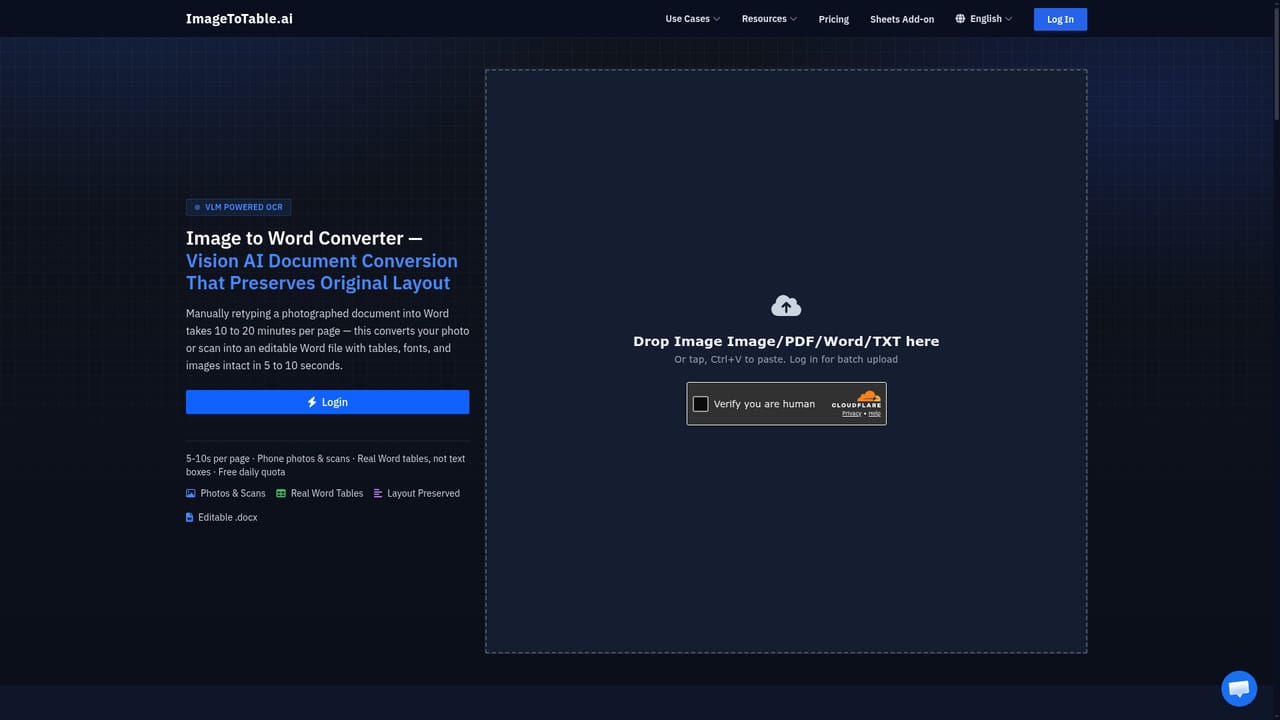This screenshot has height=720, width=1280.
Task: Expand the Use Cases menu
Action: (x=692, y=19)
